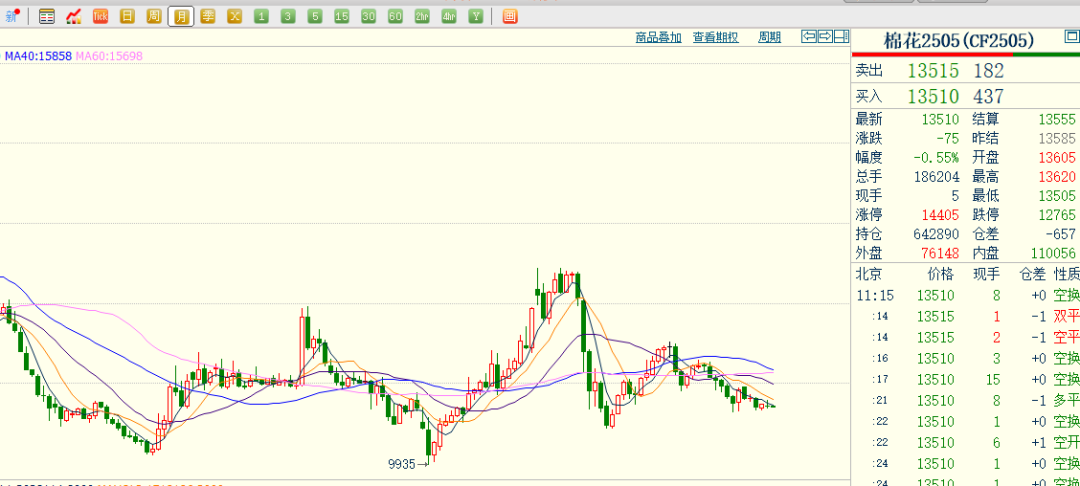
Task: Click the 商品叠加 link
Action: point(658,37)
